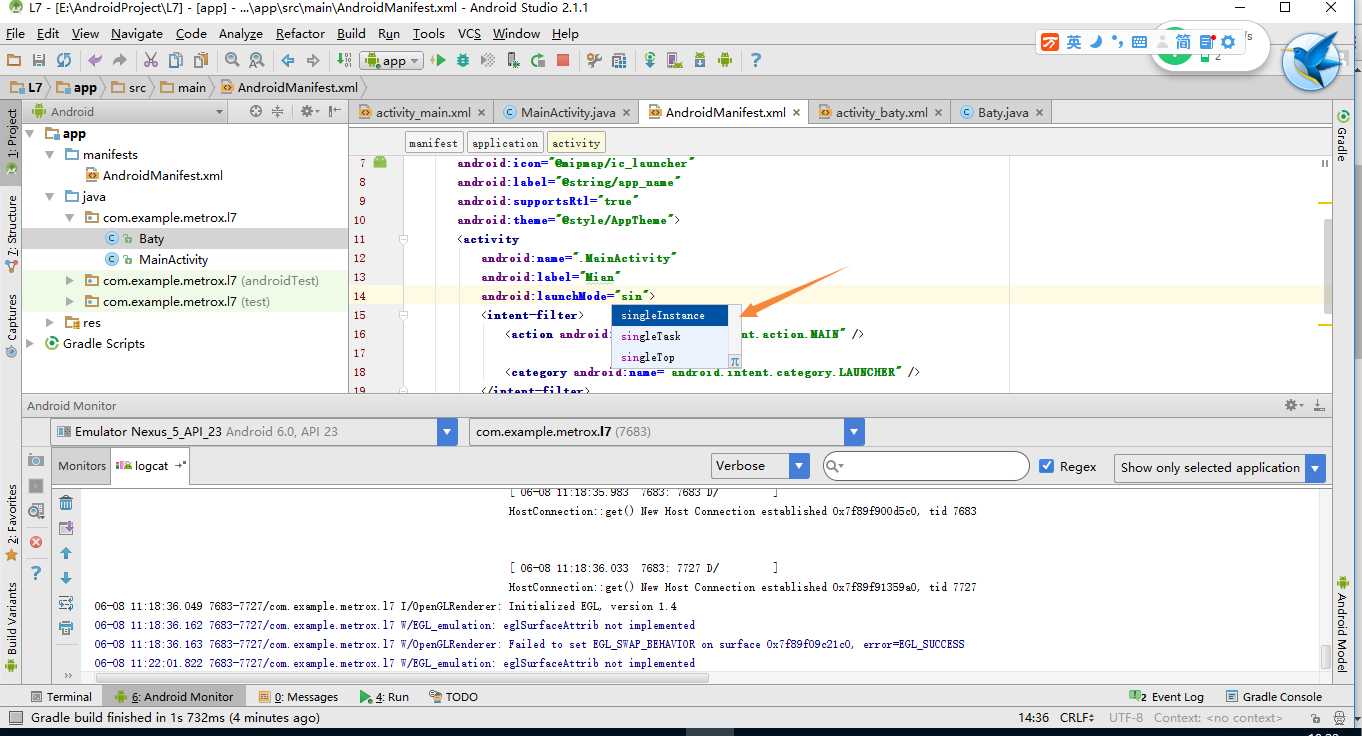Open the Analyze menu
The height and width of the screenshot is (736, 1362).
tap(240, 33)
